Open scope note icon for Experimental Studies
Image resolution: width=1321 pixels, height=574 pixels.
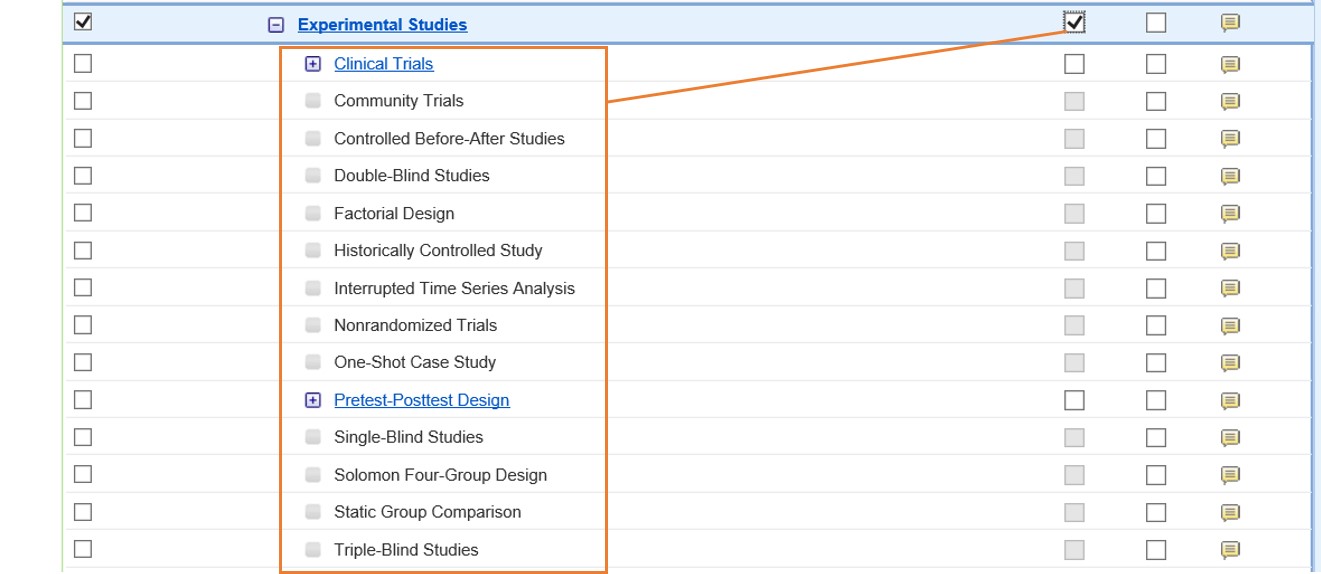(1231, 22)
